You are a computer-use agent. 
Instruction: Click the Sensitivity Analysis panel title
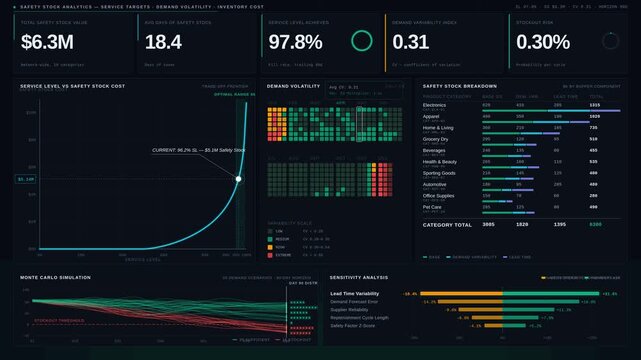point(359,277)
